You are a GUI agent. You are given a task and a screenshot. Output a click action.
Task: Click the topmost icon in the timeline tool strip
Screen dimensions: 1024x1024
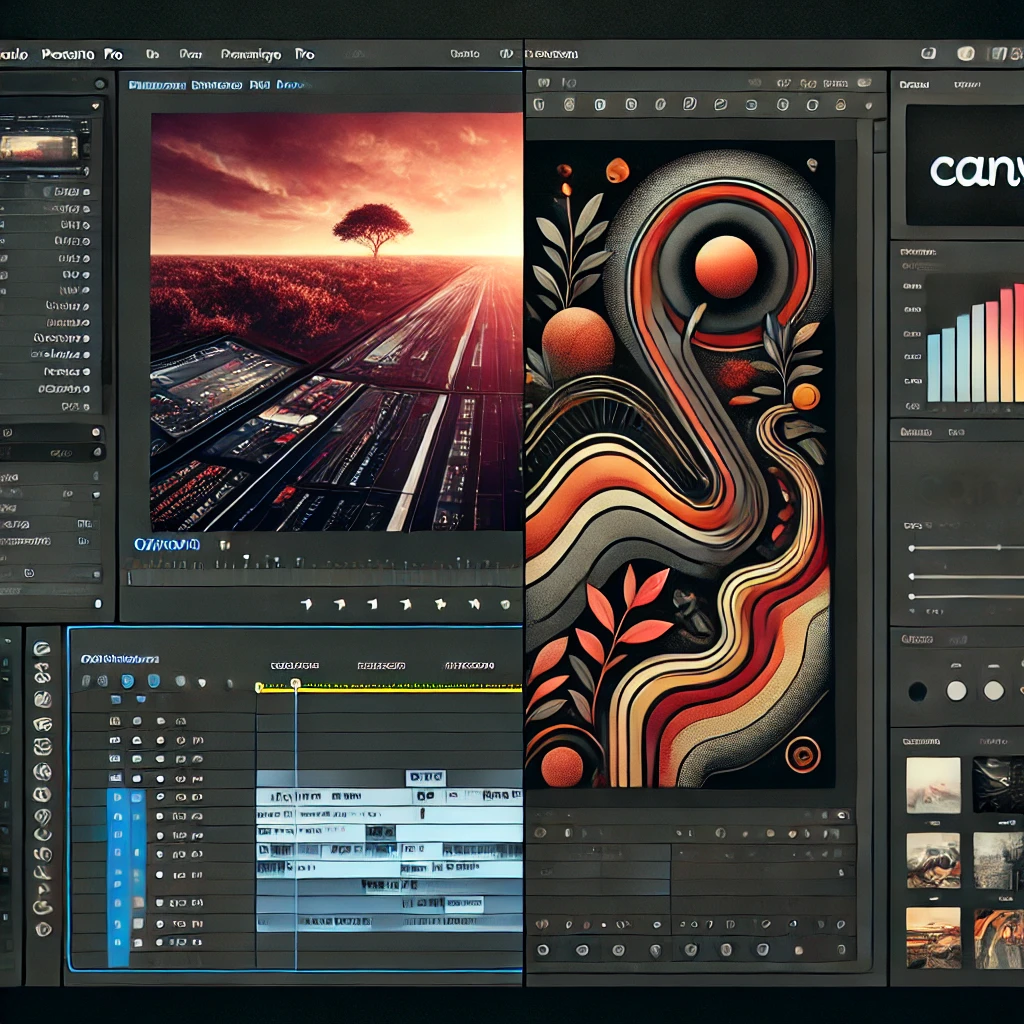[x=42, y=649]
